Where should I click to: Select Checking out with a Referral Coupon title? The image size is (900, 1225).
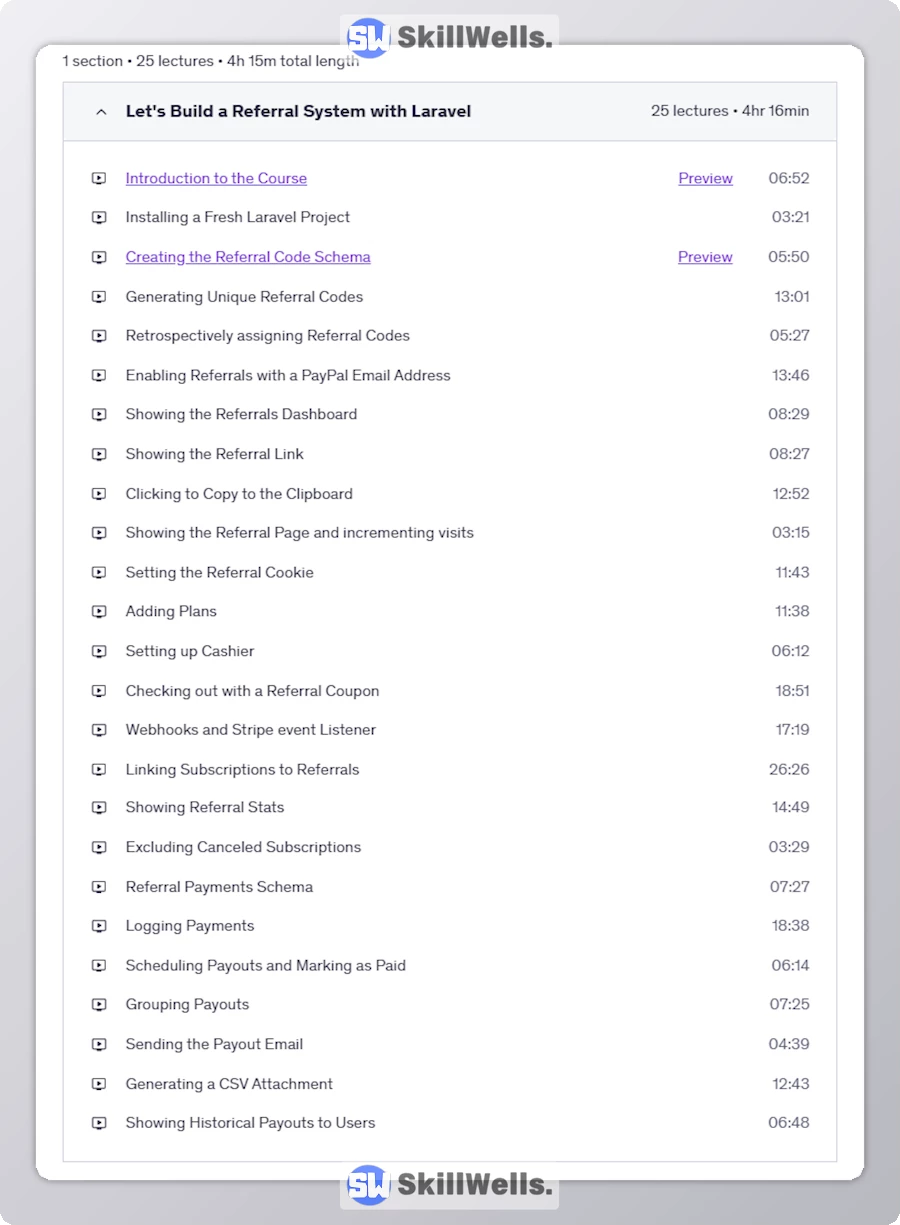click(x=252, y=691)
